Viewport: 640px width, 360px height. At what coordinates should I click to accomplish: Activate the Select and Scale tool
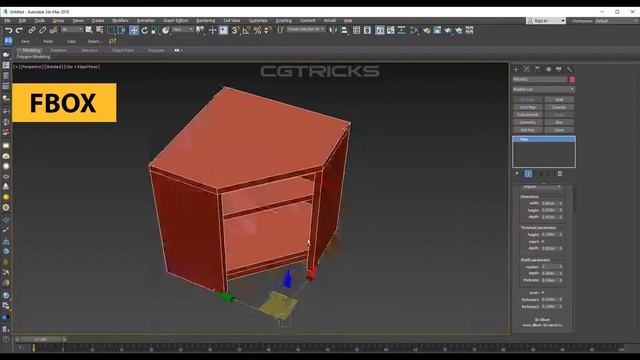(x=155, y=30)
